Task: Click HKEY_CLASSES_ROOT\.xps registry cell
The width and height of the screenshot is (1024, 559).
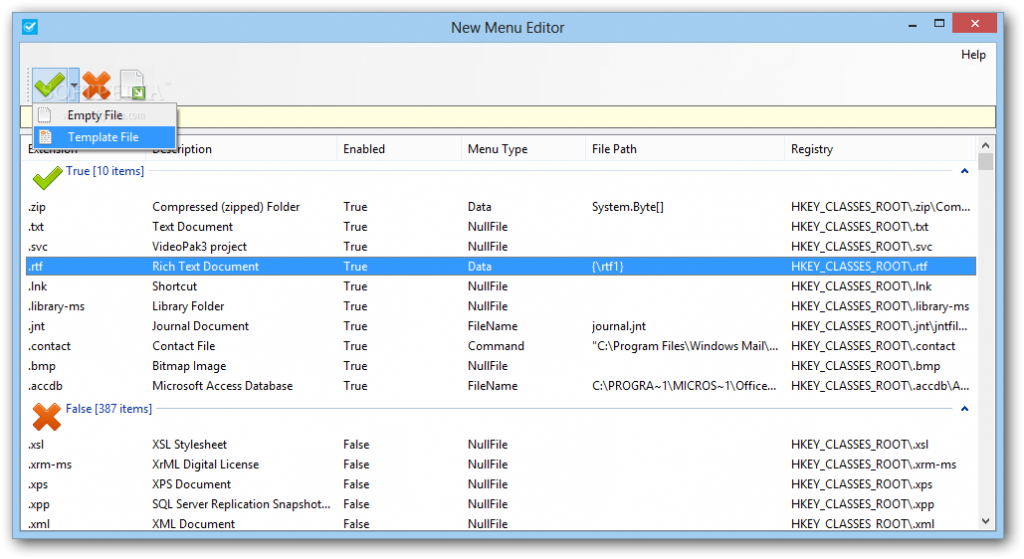Action: click(x=861, y=485)
